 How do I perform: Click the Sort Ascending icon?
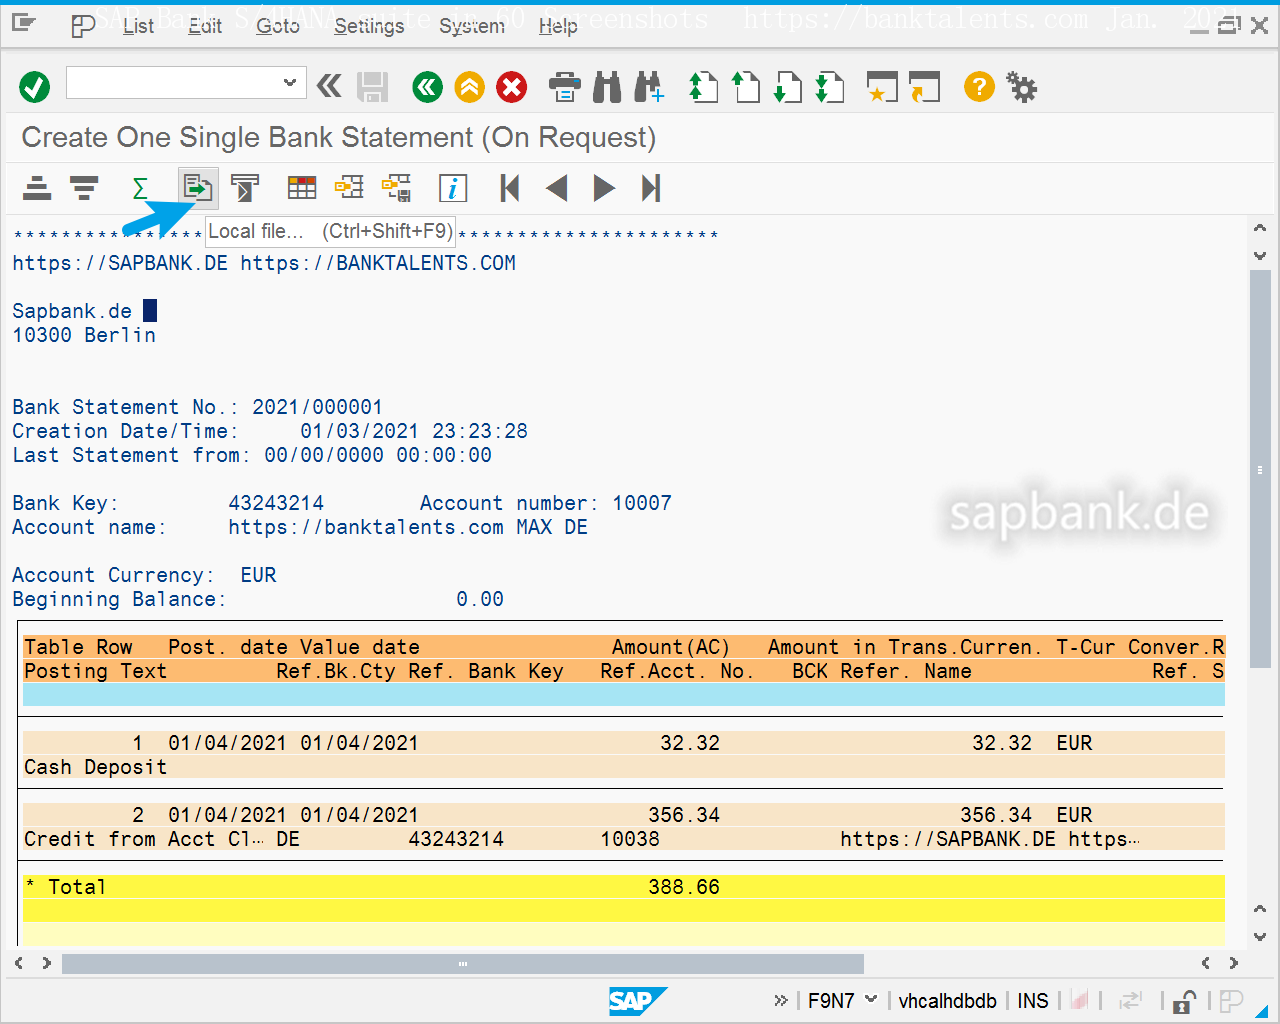37,187
